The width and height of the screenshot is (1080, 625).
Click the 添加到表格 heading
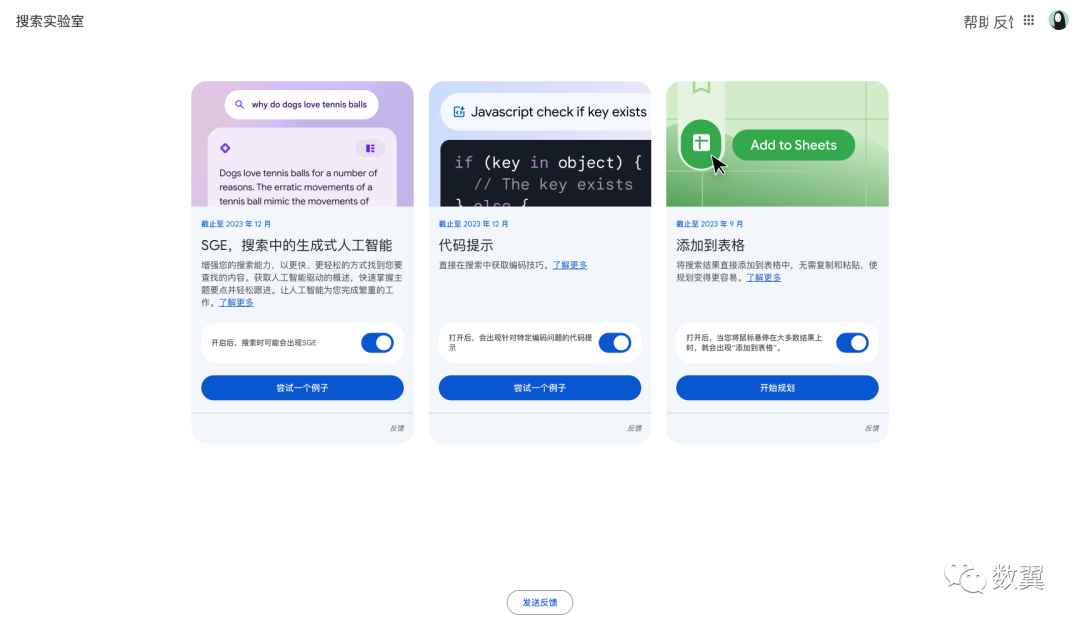pyautogui.click(x=710, y=245)
